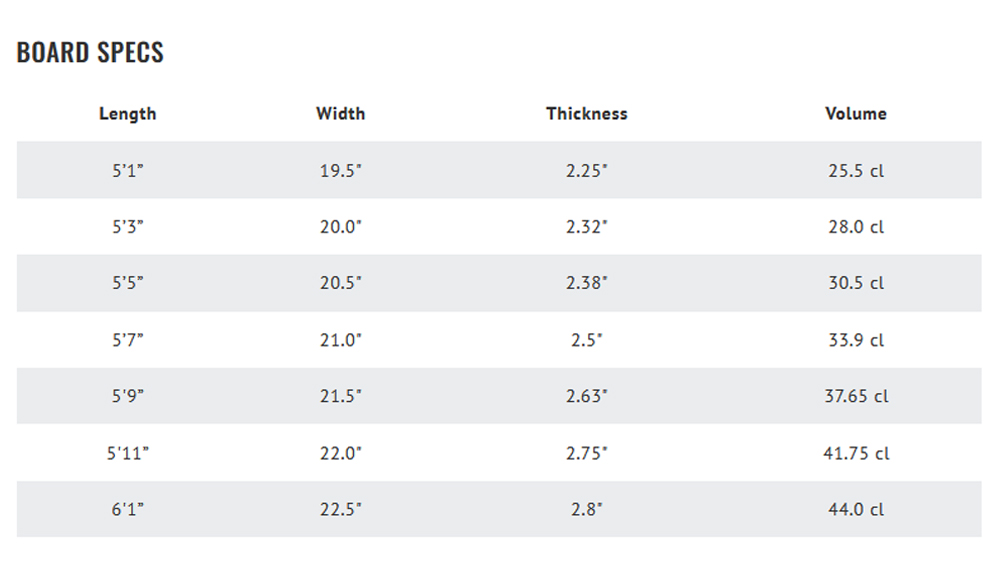Select the 5'1" length cell
Viewport: 1000px width, 567px height.
click(x=128, y=170)
